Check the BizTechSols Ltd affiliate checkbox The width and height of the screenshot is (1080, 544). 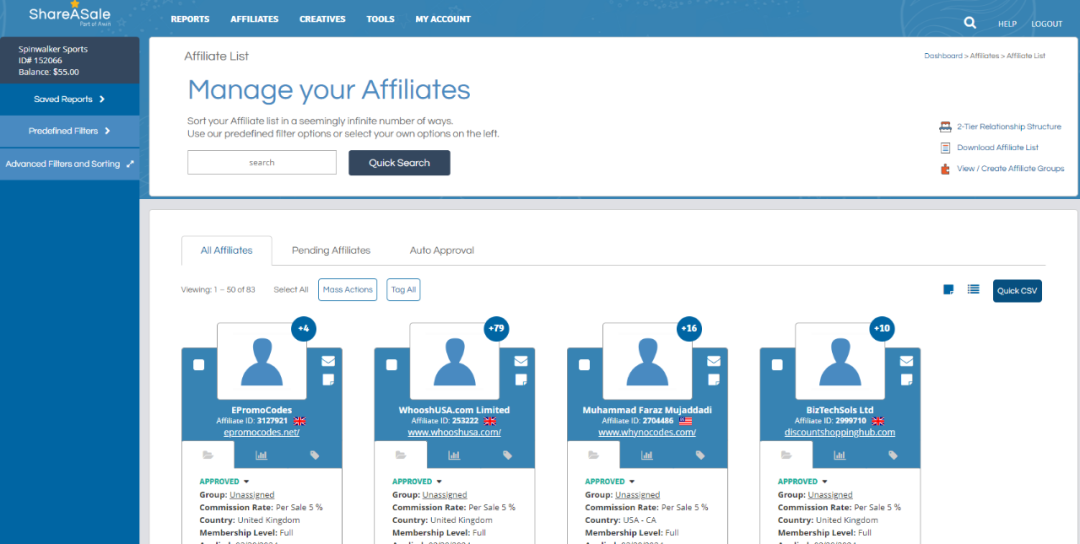click(x=777, y=365)
